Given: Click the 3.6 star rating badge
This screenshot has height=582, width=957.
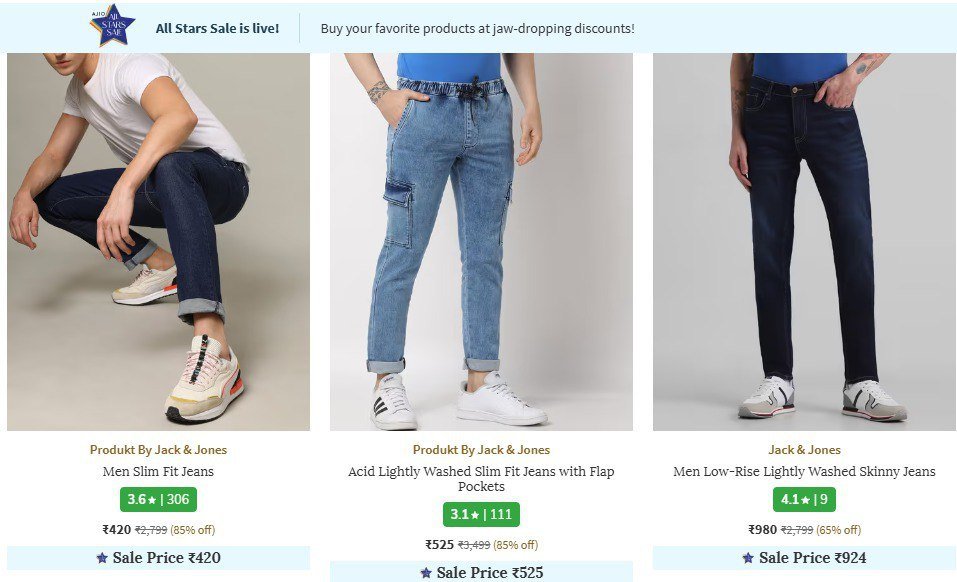Looking at the screenshot, I should pos(158,499).
